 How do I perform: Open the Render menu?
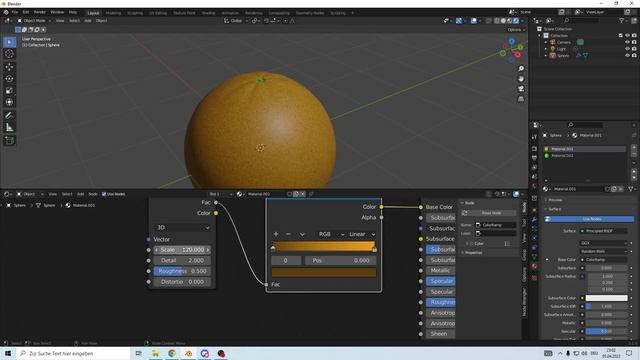pos(40,13)
